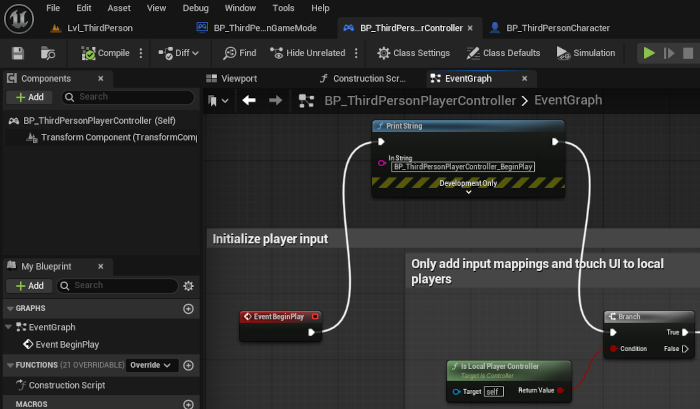Toggle the Branch Condition pin
700x409 pixels.
coord(613,348)
